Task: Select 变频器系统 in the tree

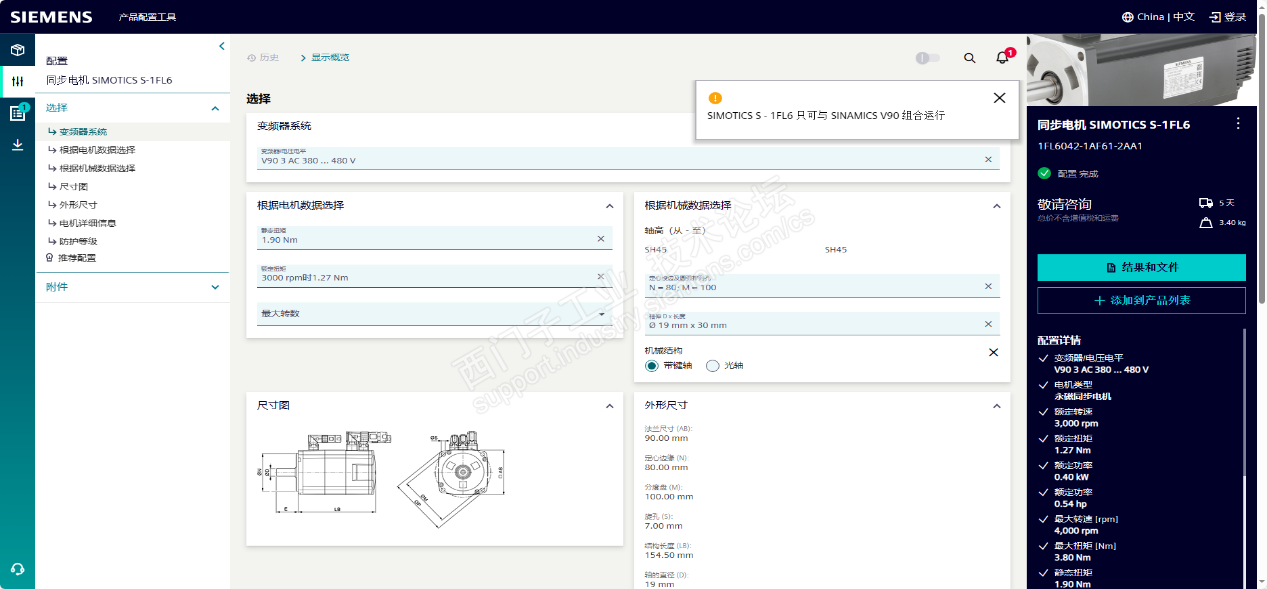Action: [83, 132]
